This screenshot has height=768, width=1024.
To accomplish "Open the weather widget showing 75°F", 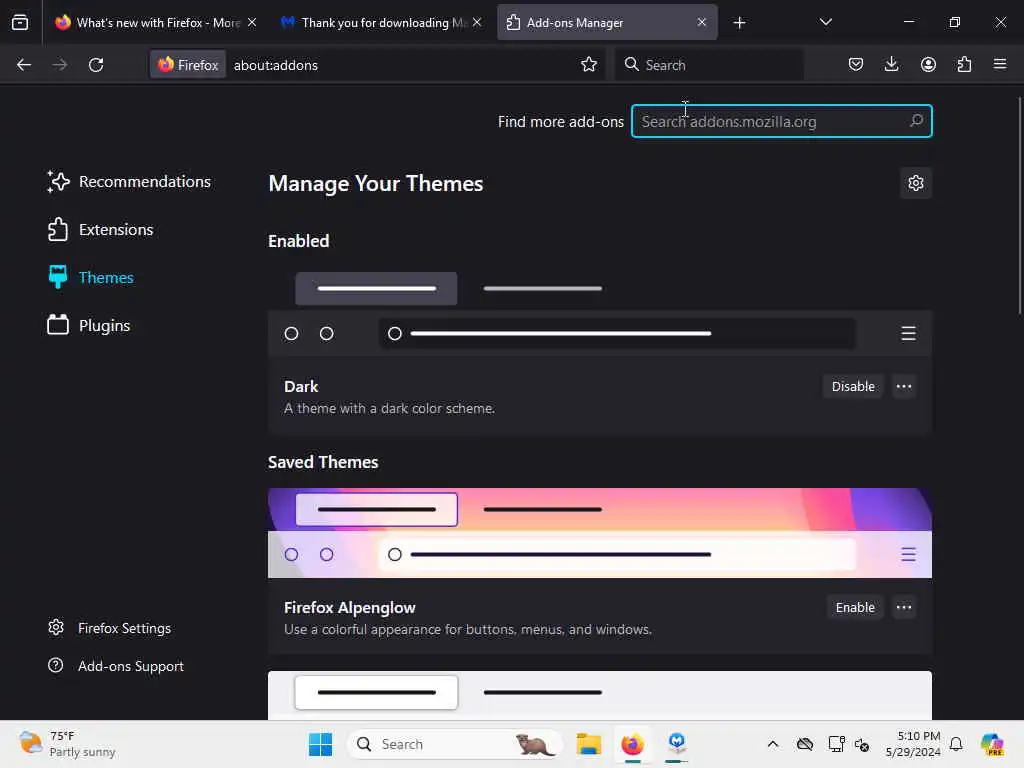I will (x=67, y=744).
